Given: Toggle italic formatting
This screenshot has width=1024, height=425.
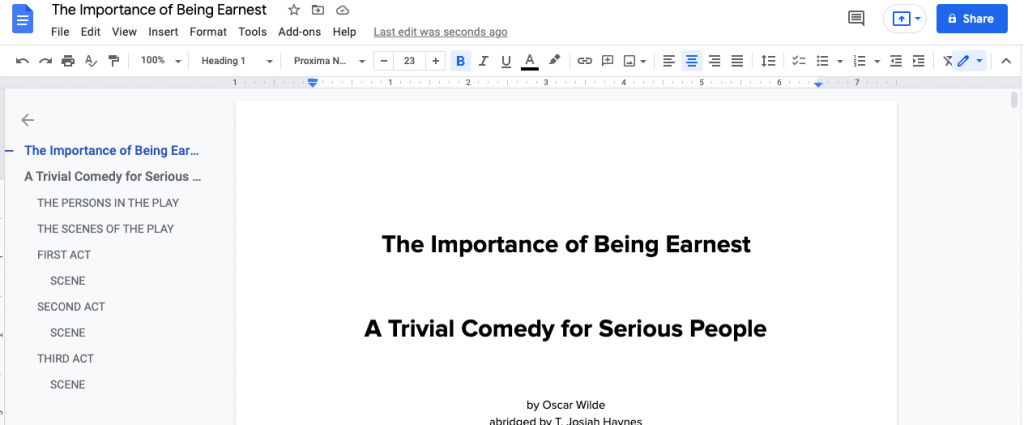Looking at the screenshot, I should 483,61.
